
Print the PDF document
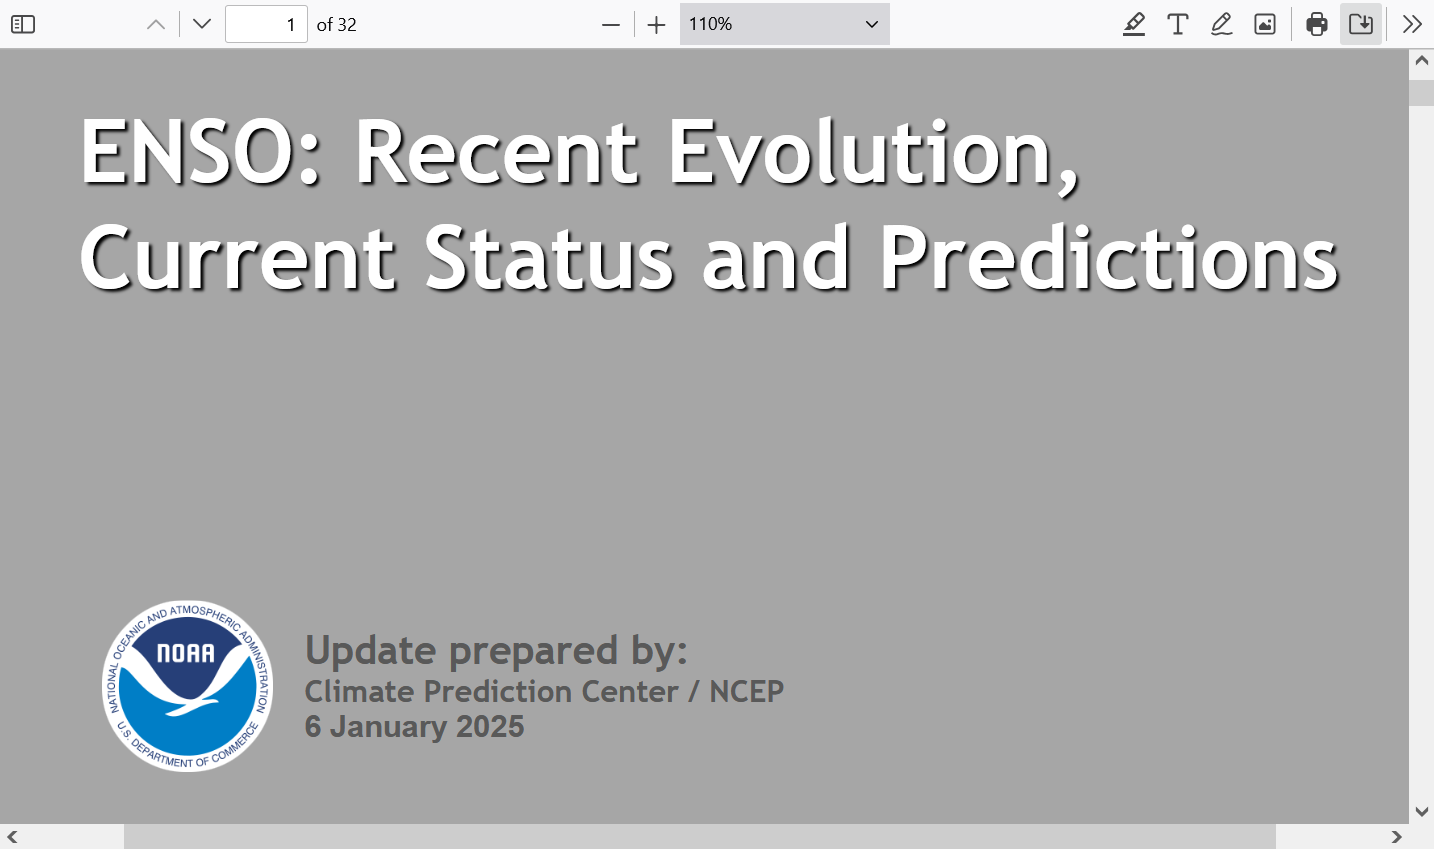coord(1317,24)
